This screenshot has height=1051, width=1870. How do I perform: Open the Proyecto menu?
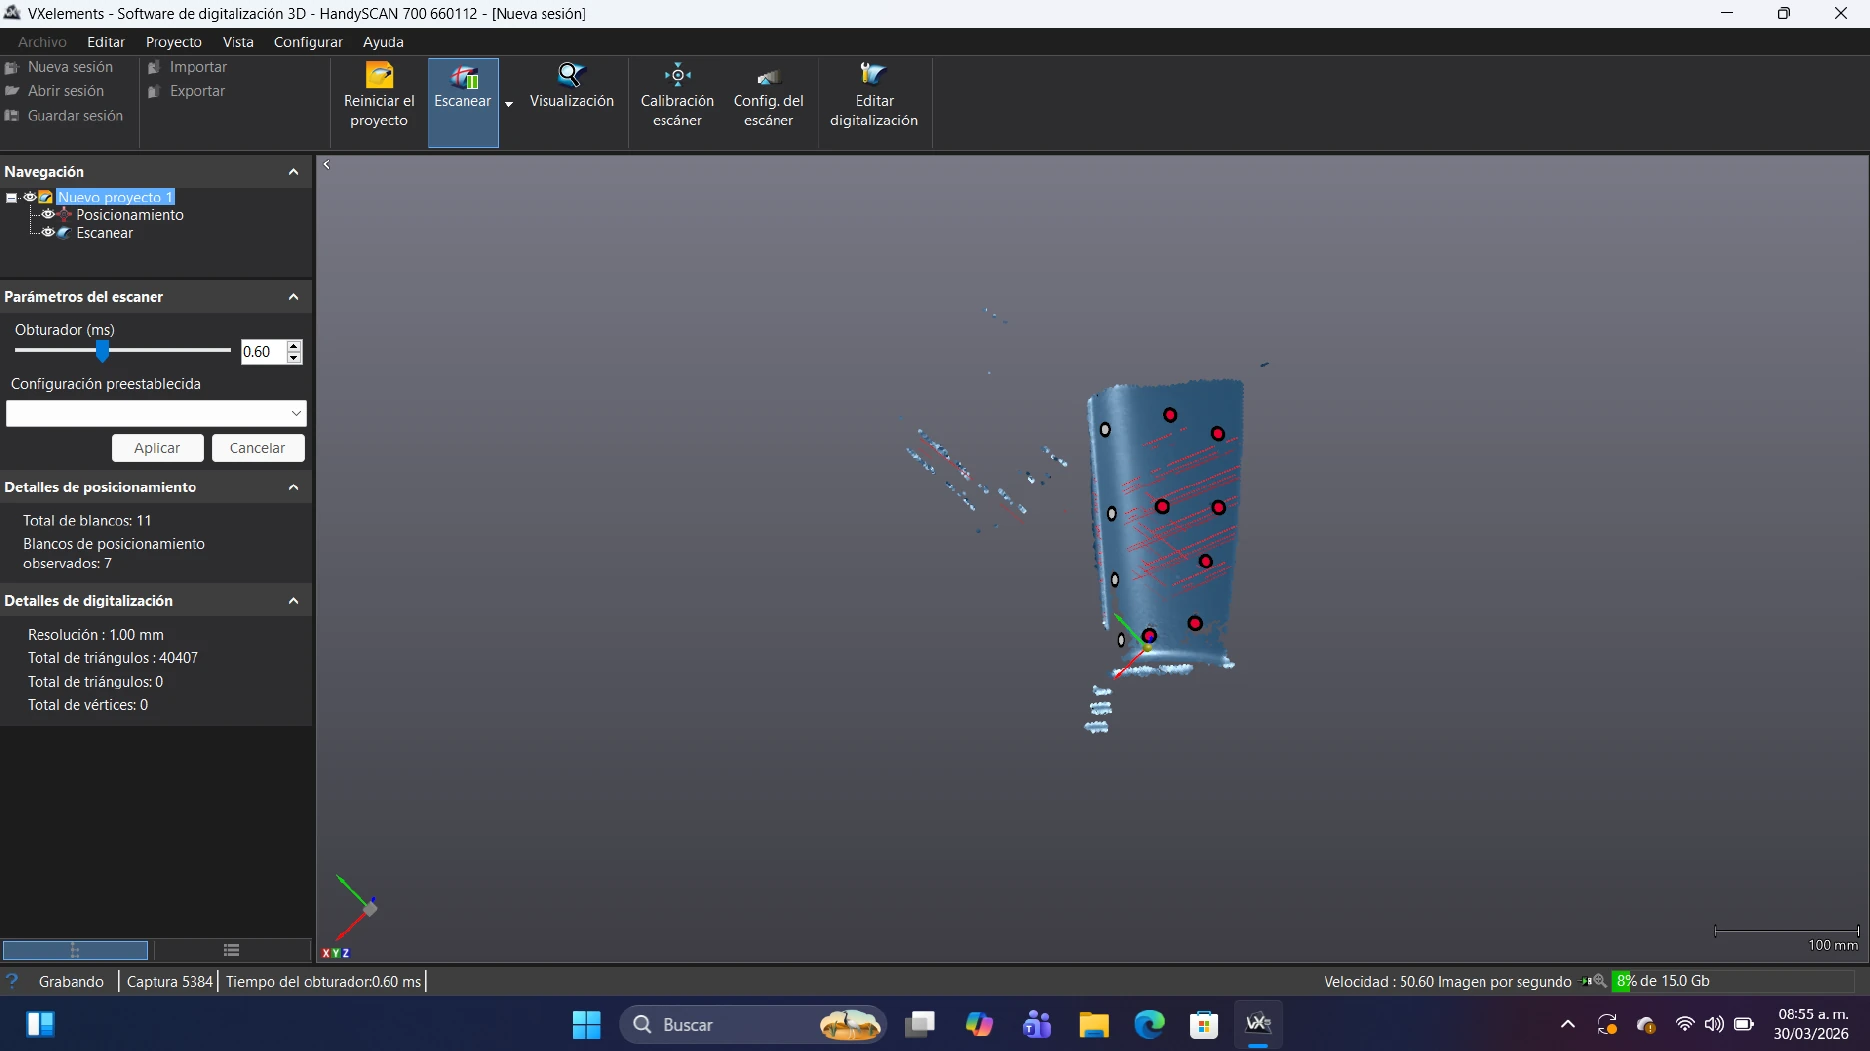[173, 42]
